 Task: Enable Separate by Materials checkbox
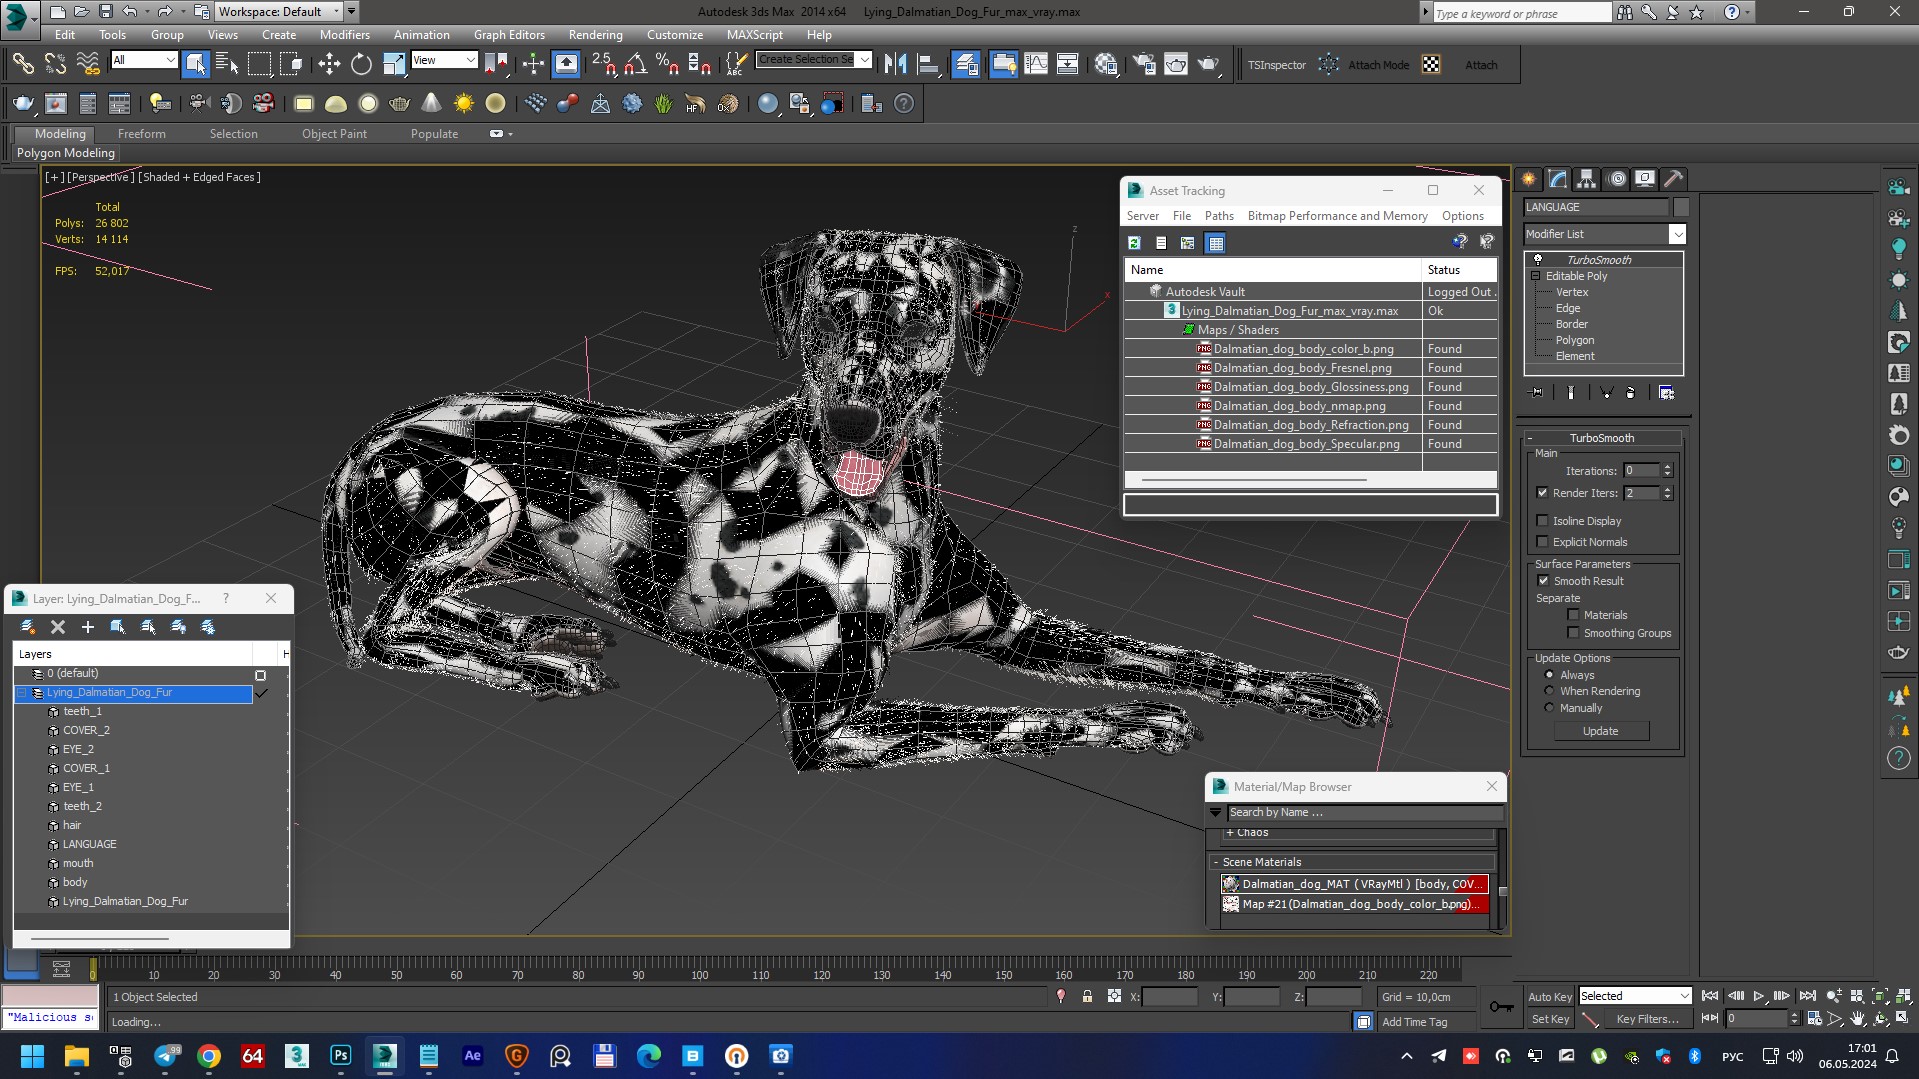(1573, 615)
